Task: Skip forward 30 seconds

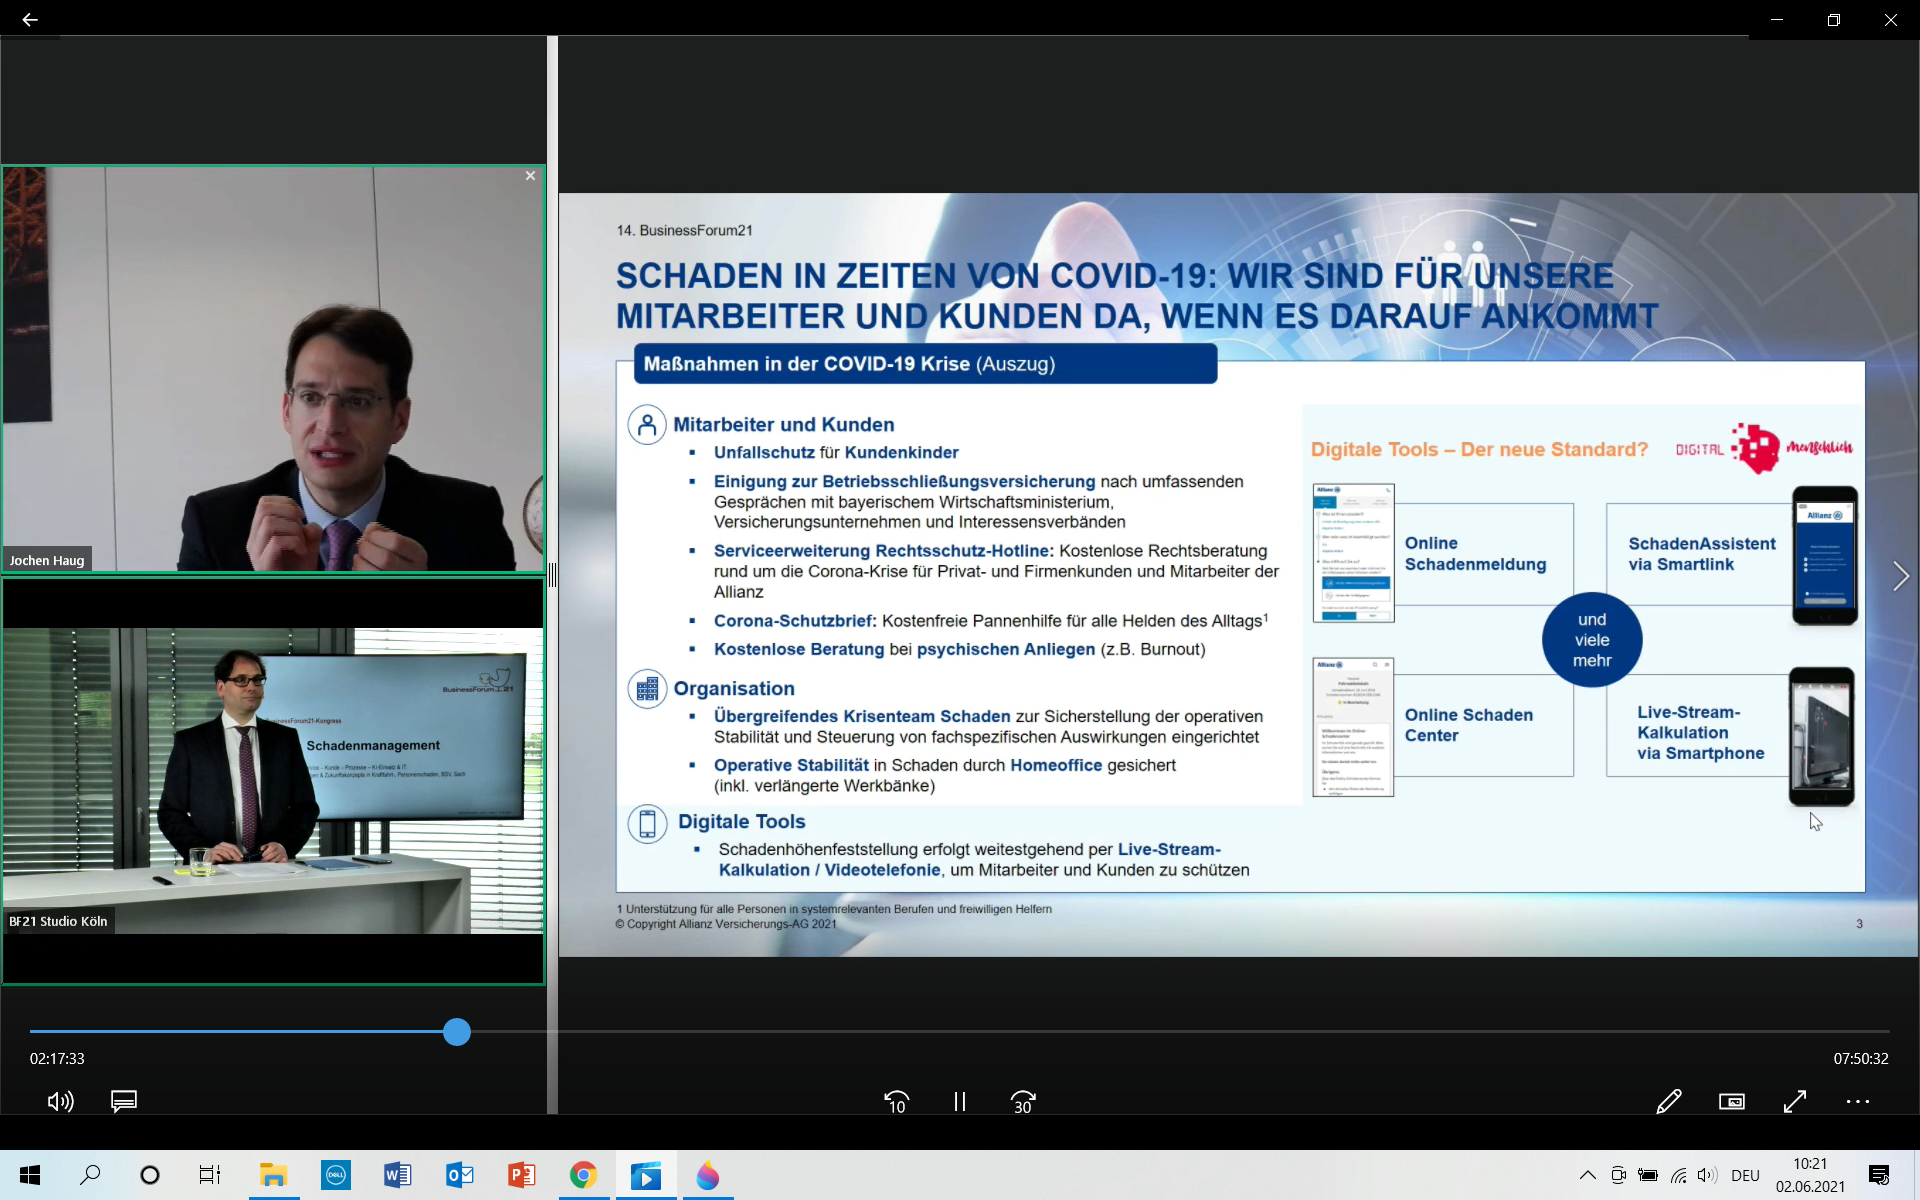Action: [x=1023, y=1101]
